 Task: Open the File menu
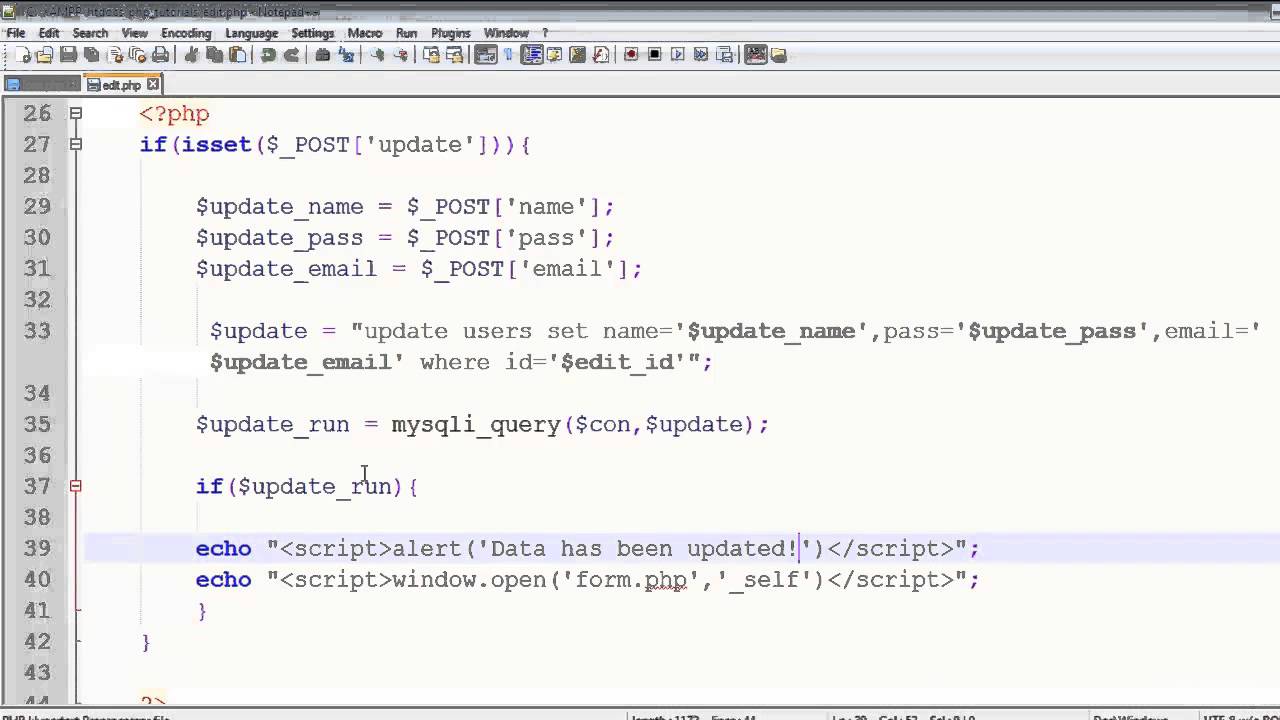pos(16,33)
